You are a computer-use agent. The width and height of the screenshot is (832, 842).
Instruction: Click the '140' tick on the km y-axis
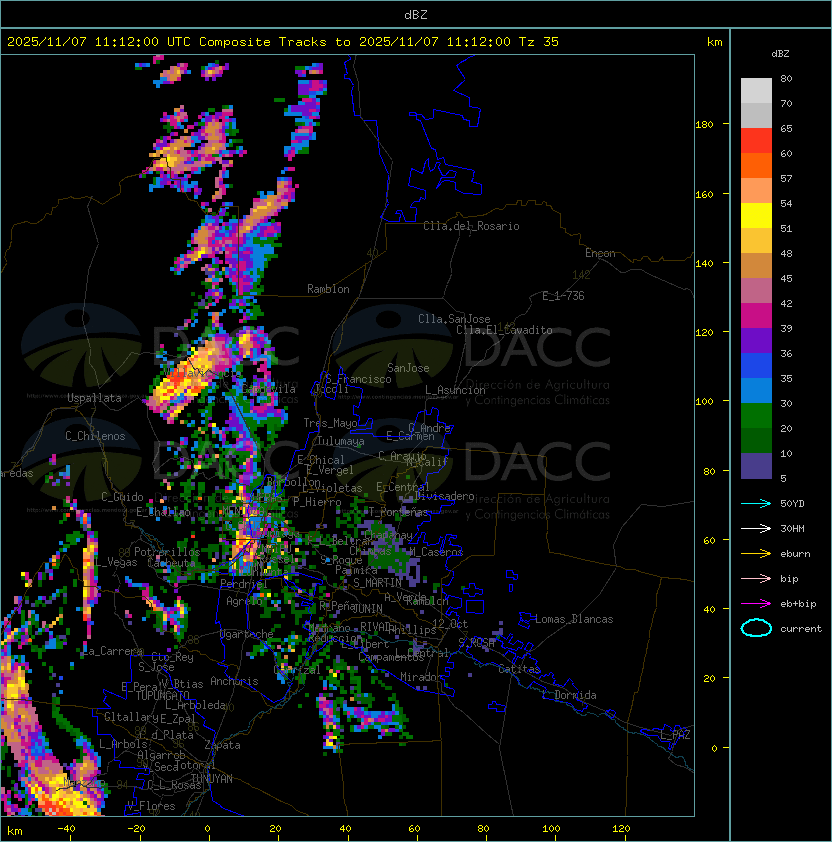point(704,263)
